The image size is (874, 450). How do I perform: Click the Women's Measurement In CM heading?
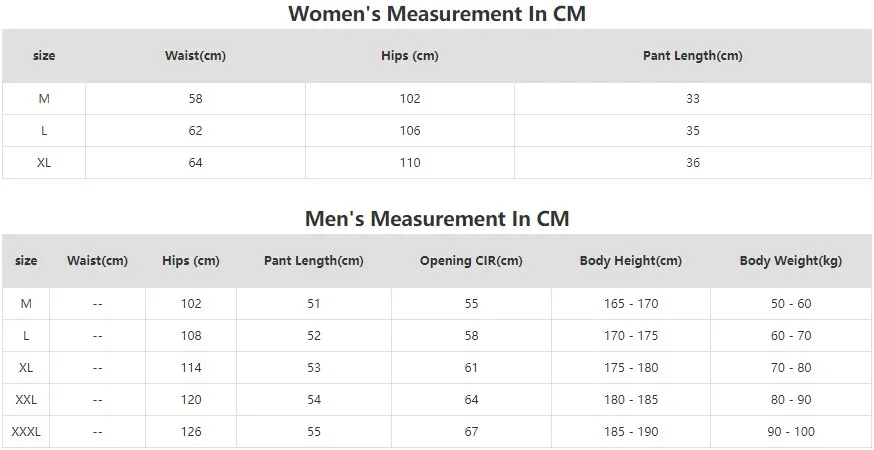437,13
